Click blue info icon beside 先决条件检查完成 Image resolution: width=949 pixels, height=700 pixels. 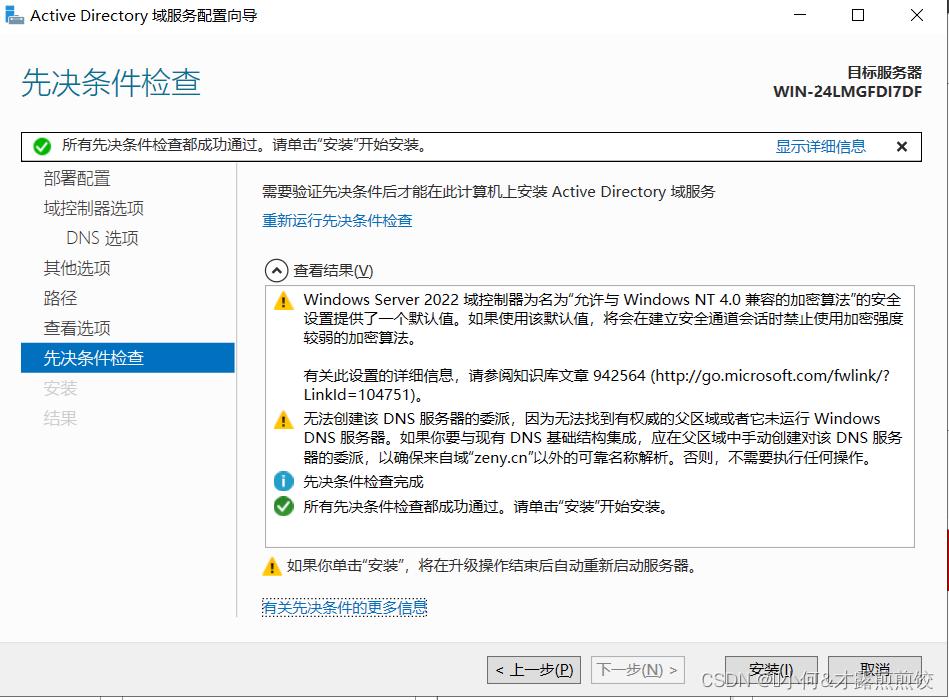[x=283, y=482]
